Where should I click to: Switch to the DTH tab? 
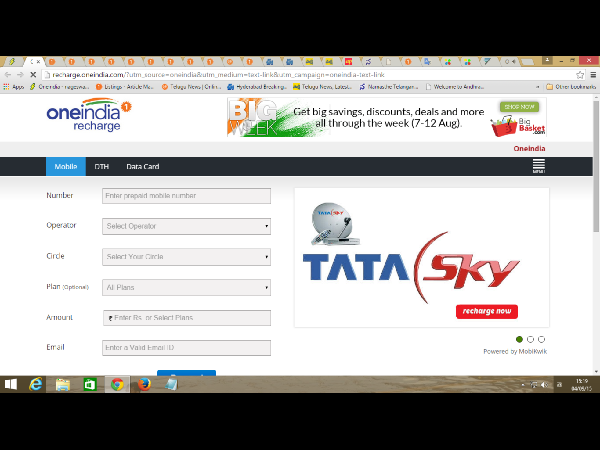click(101, 167)
